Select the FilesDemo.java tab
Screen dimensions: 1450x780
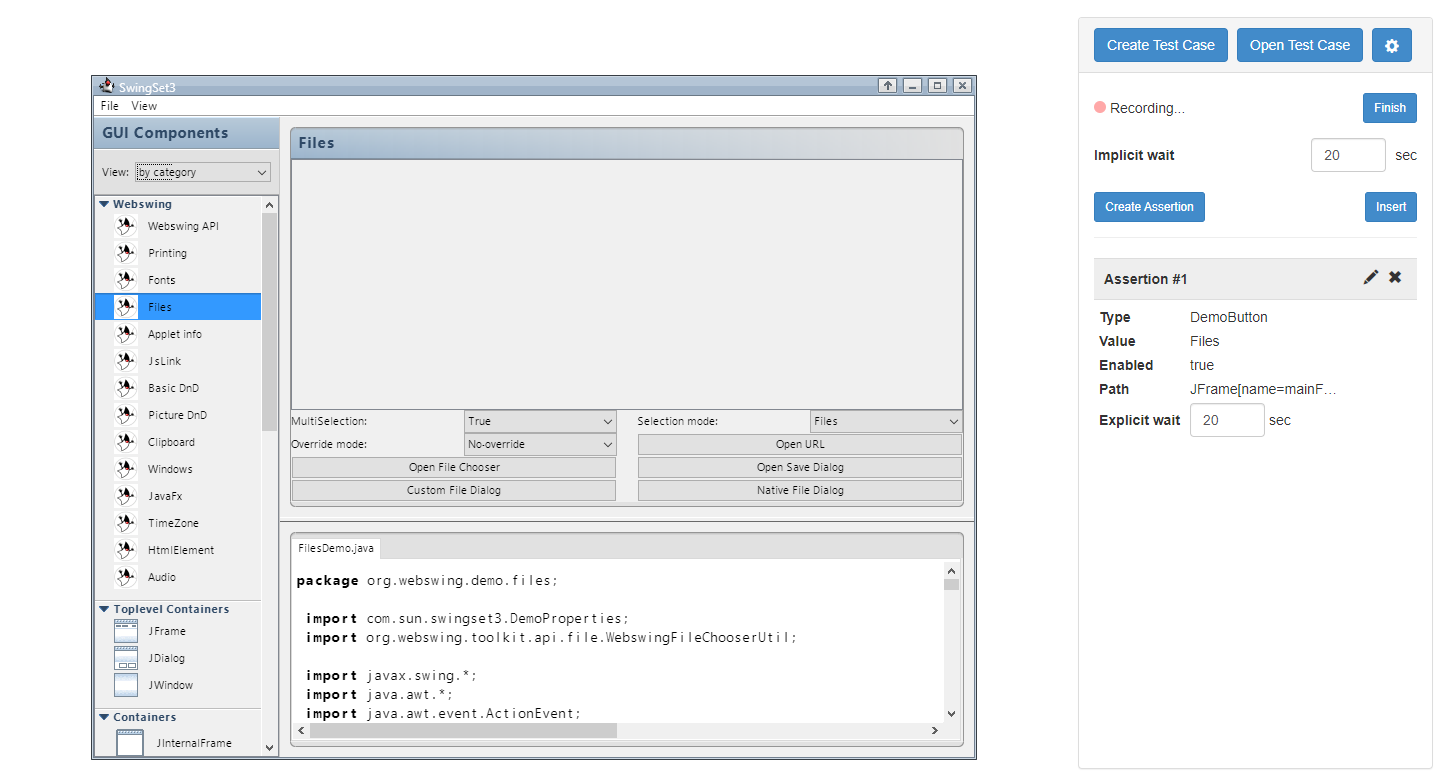336,548
